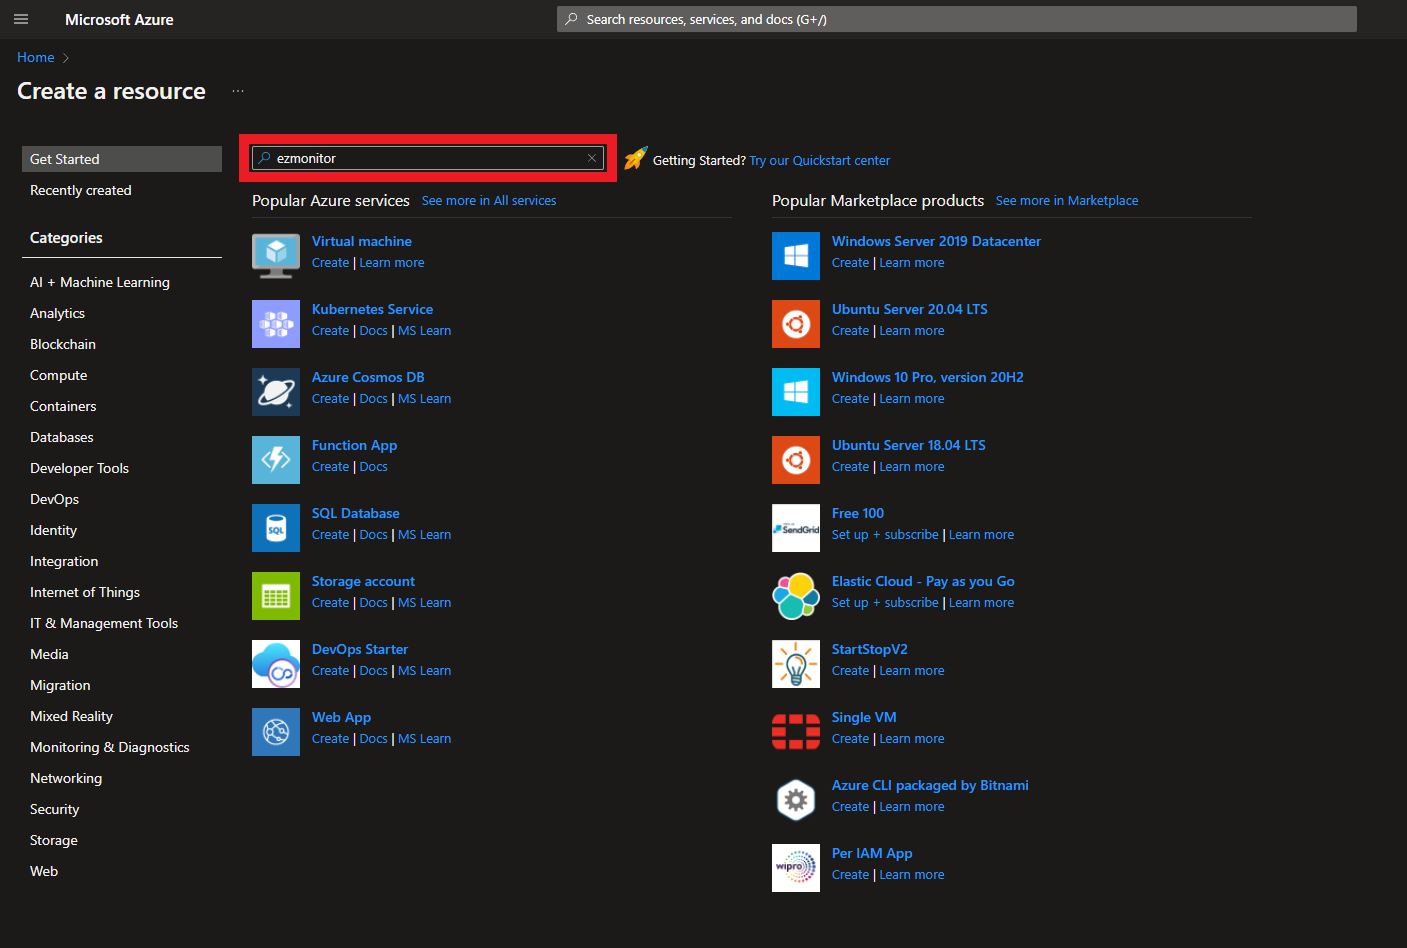Click the StartStopV2 lightbulb icon
The width and height of the screenshot is (1407, 948).
[796, 664]
